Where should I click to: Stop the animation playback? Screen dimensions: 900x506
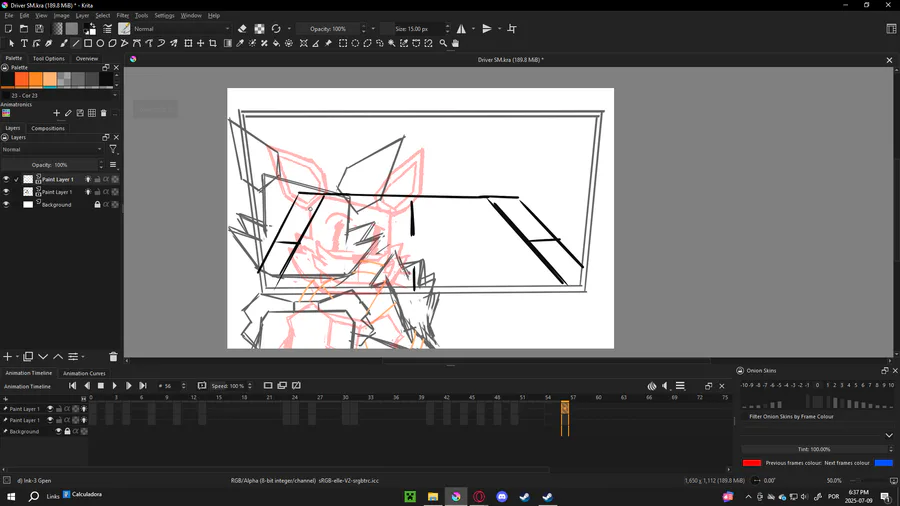tap(100, 386)
